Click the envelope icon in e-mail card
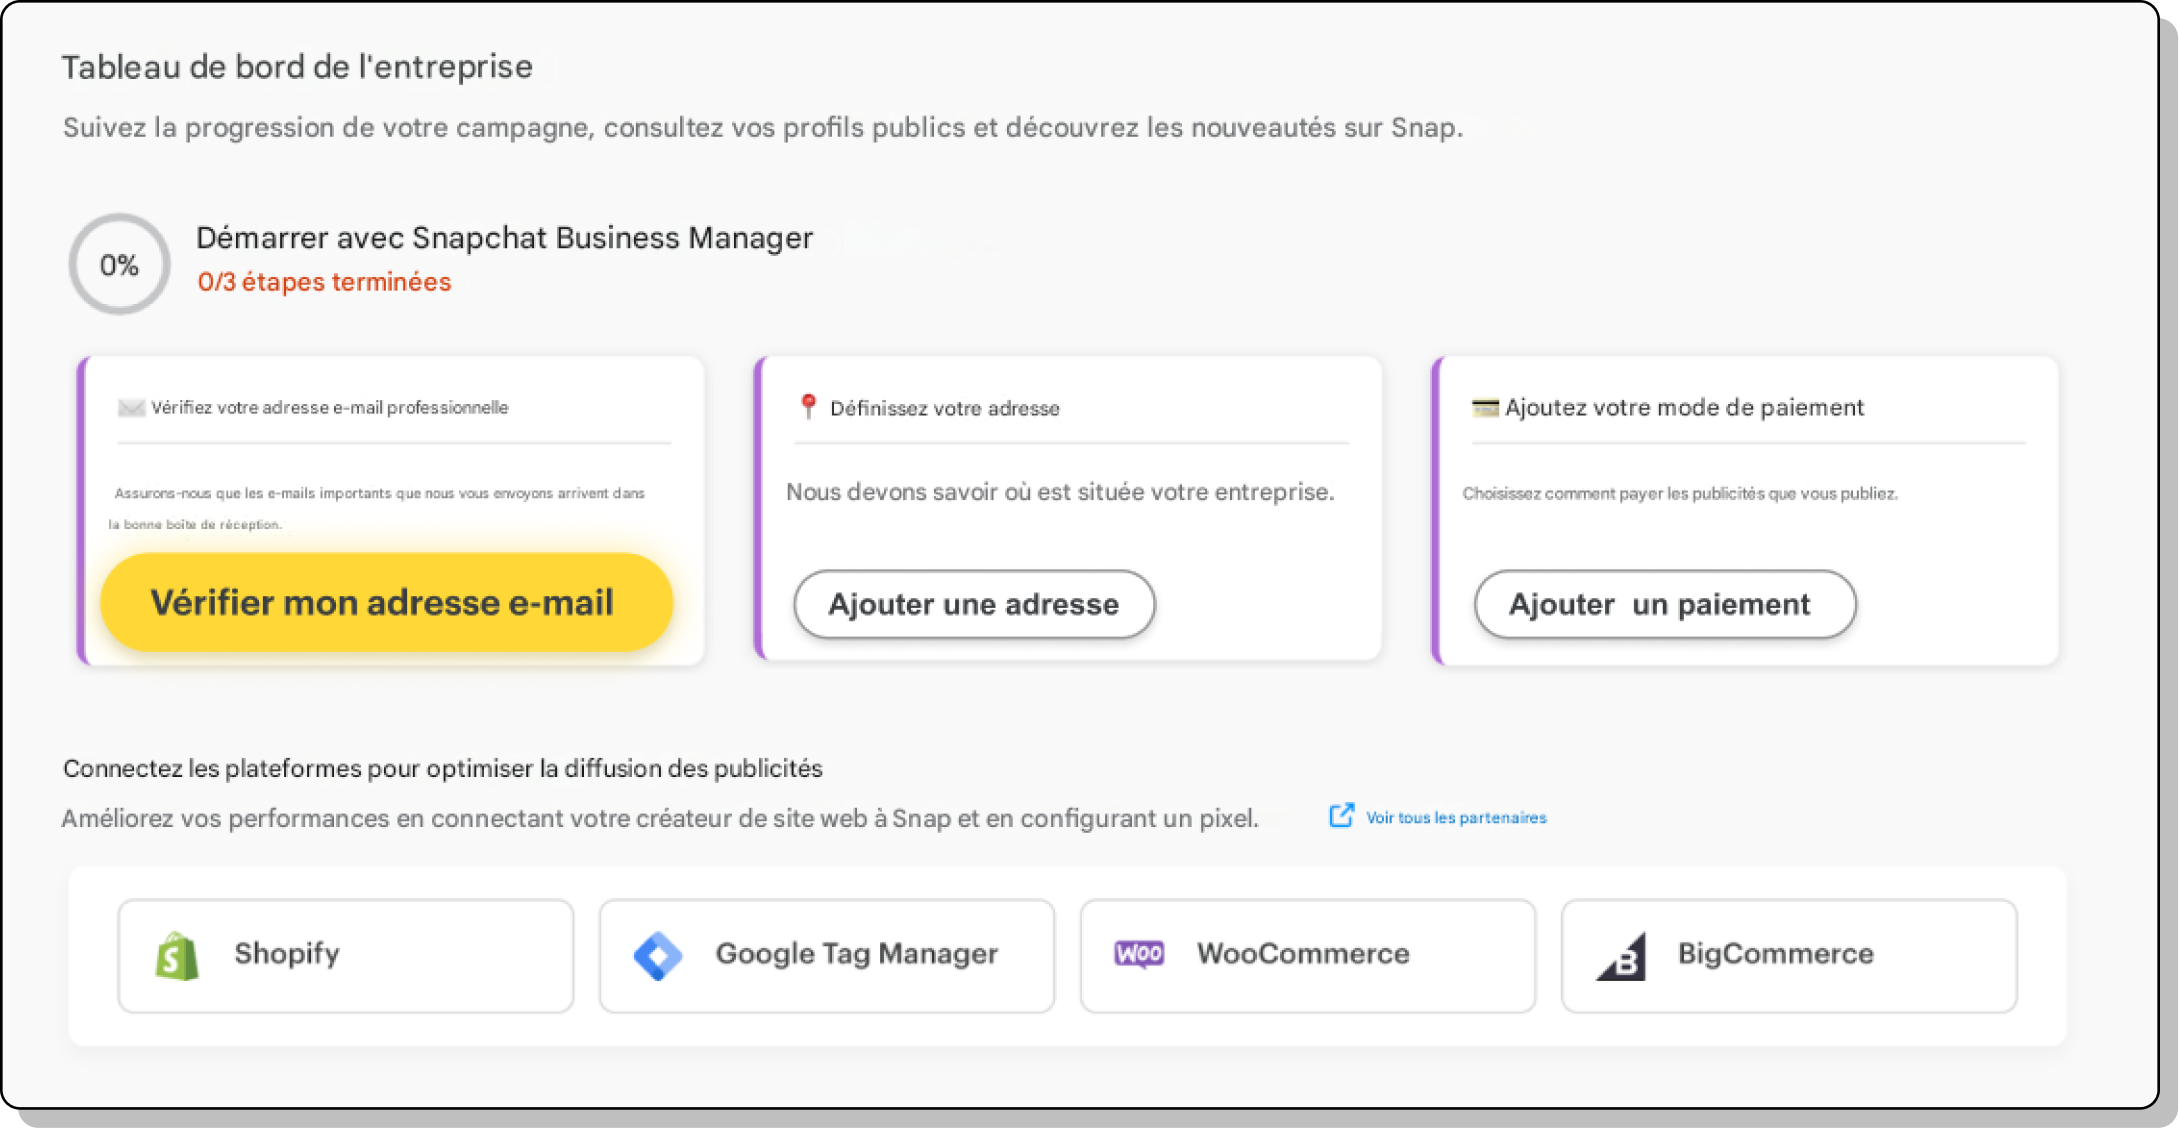 pyautogui.click(x=131, y=407)
